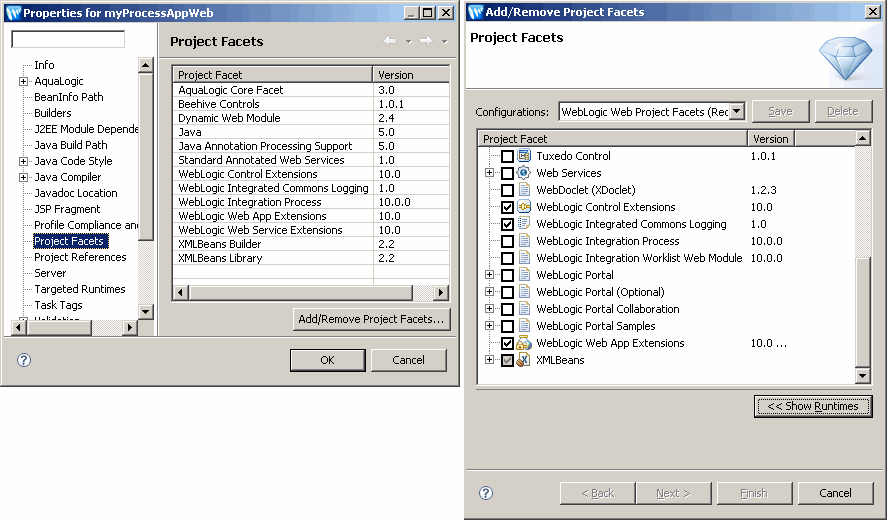Open the Configurations dropdown

point(736,112)
